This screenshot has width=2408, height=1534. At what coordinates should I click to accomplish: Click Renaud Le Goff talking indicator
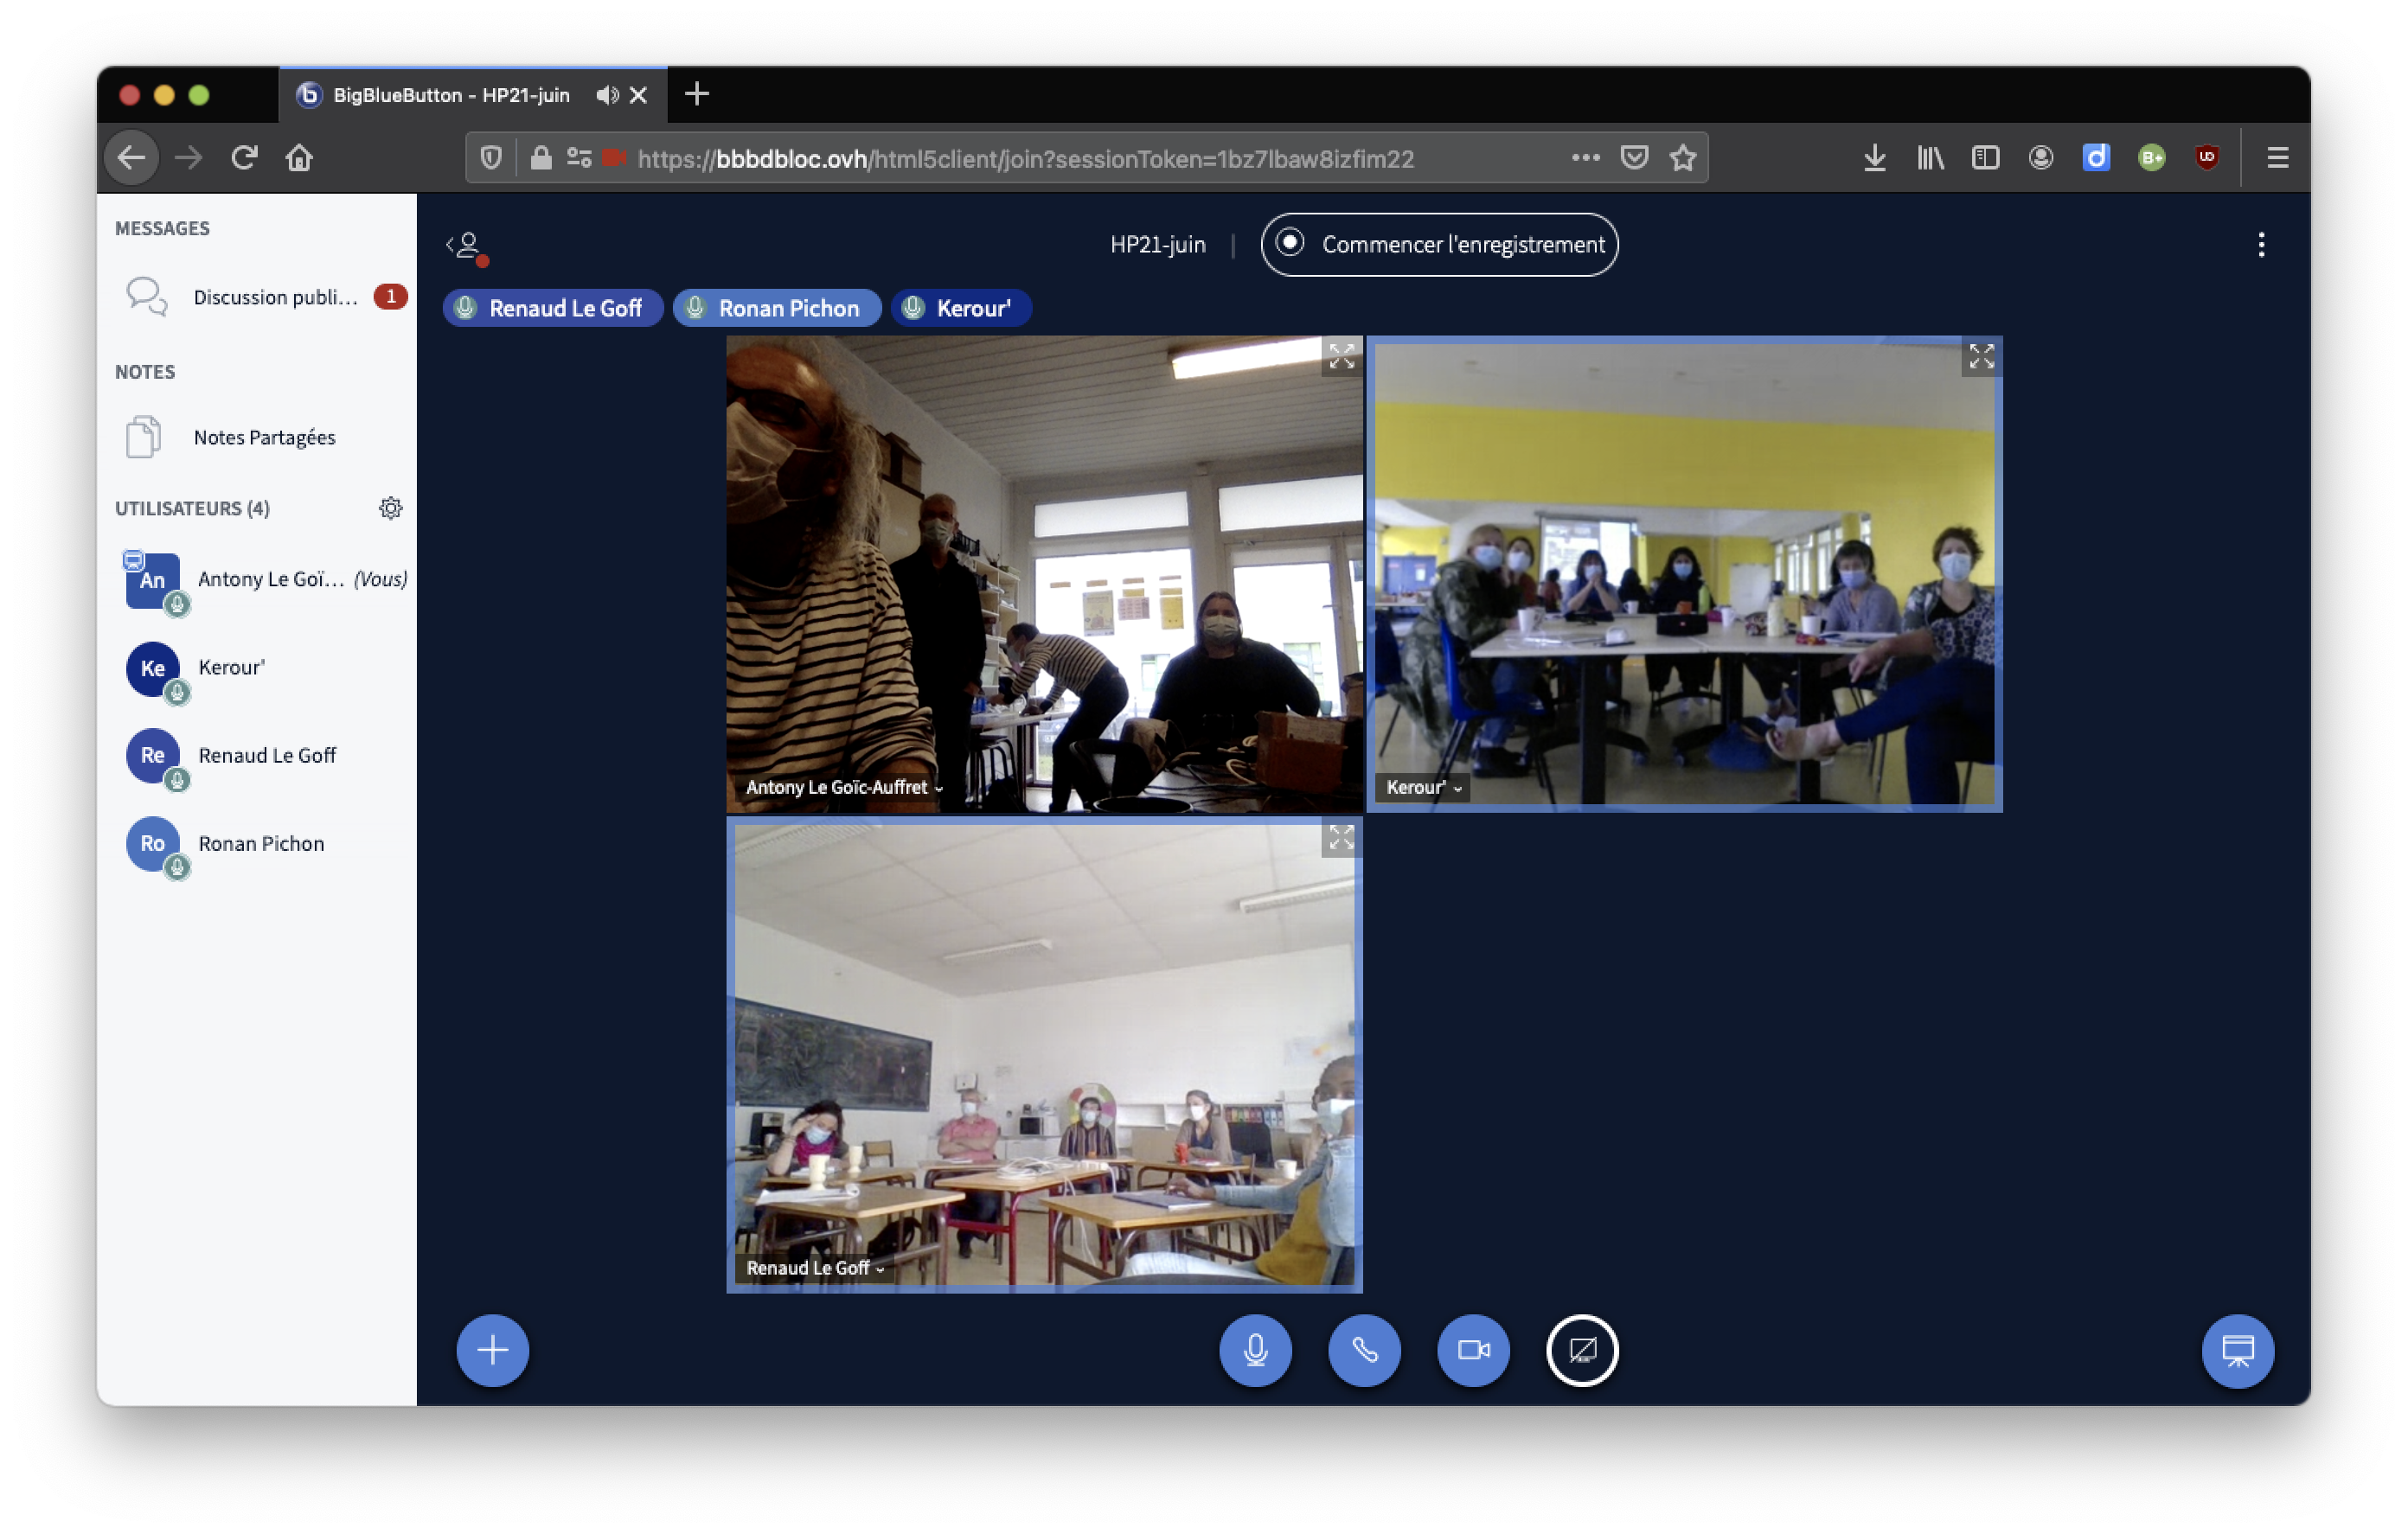point(552,308)
